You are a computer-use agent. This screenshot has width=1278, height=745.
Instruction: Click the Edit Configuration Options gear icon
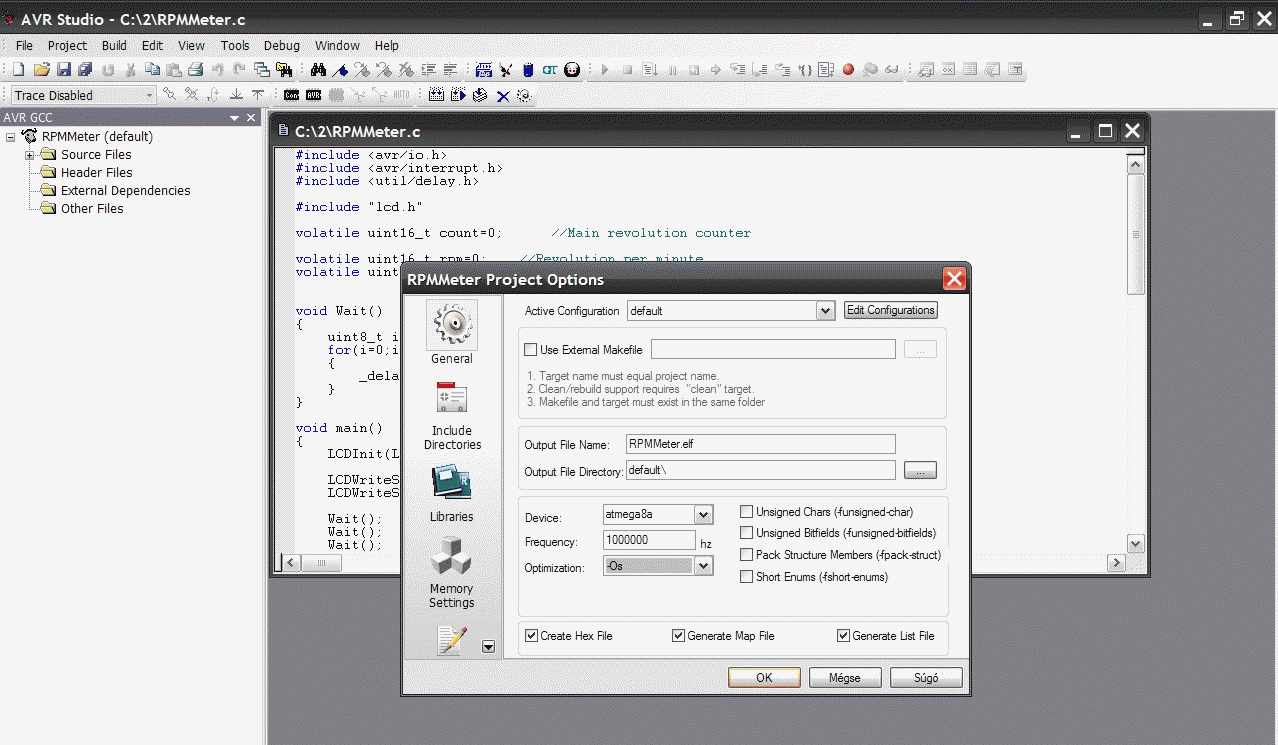click(x=523, y=95)
